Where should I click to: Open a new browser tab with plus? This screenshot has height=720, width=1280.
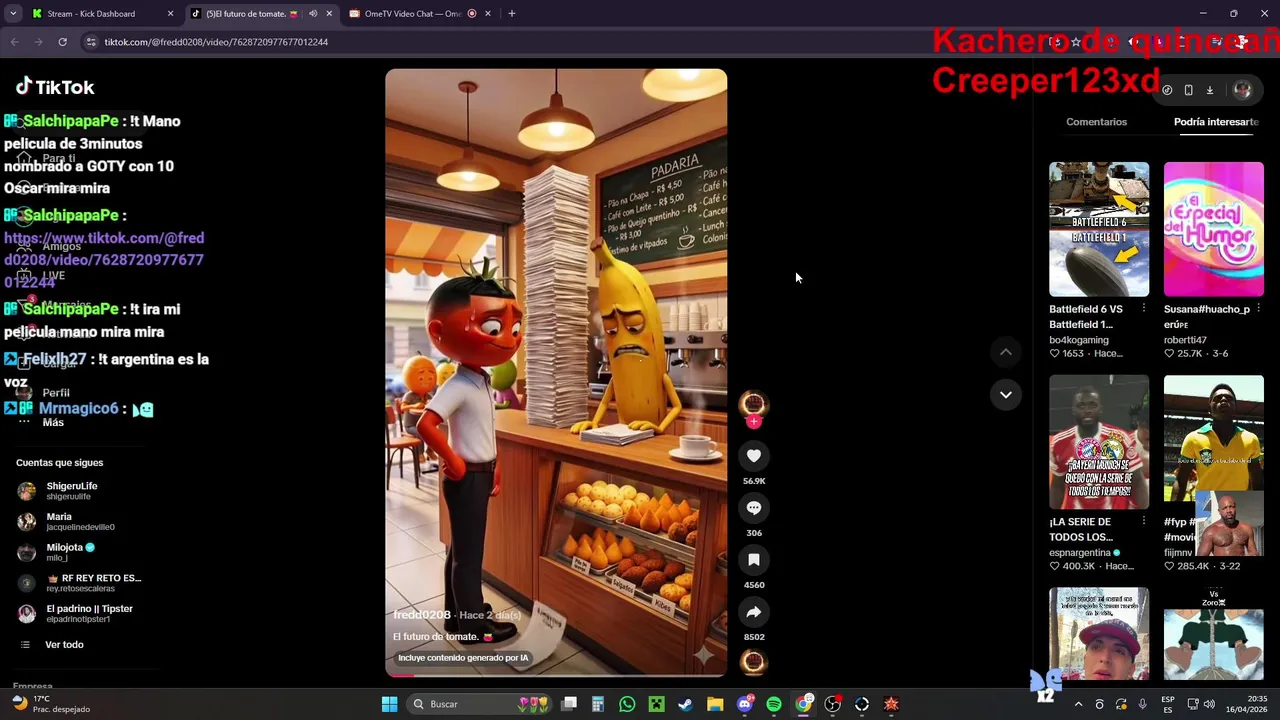pyautogui.click(x=511, y=14)
